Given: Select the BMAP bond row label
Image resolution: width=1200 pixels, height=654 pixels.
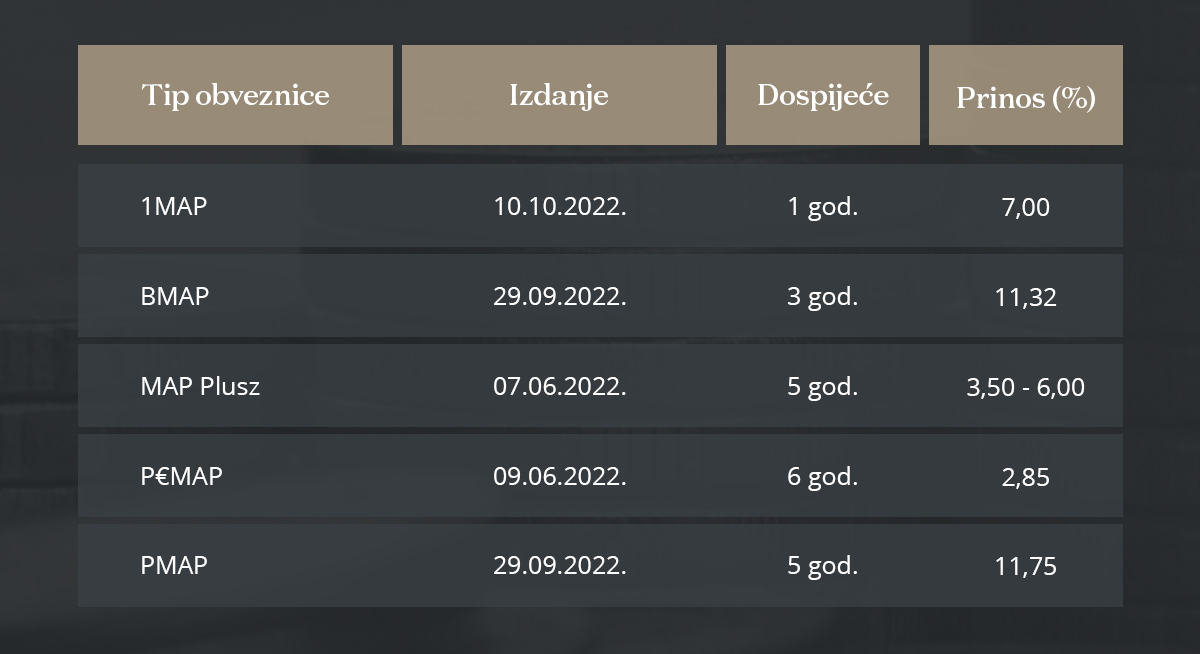Looking at the screenshot, I should pos(175,297).
